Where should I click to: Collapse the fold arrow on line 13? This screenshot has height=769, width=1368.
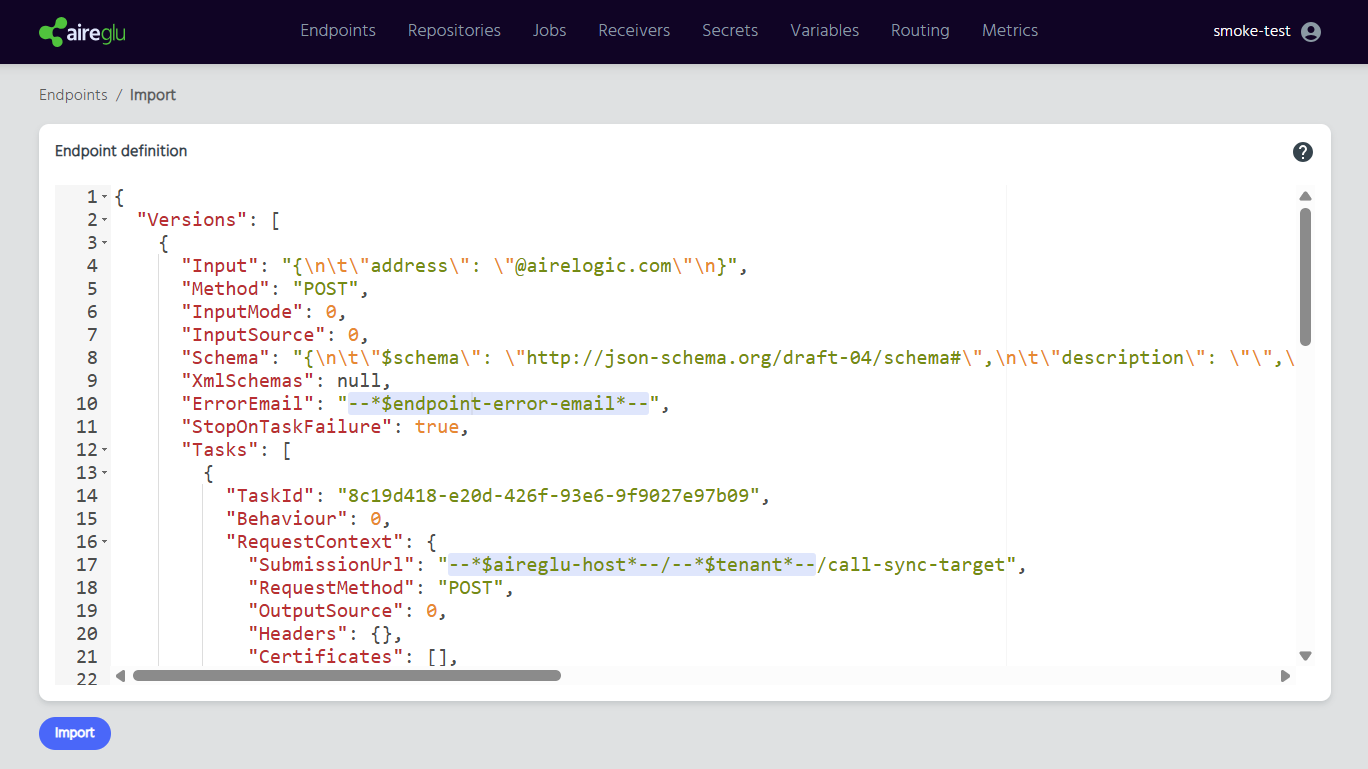[104, 473]
